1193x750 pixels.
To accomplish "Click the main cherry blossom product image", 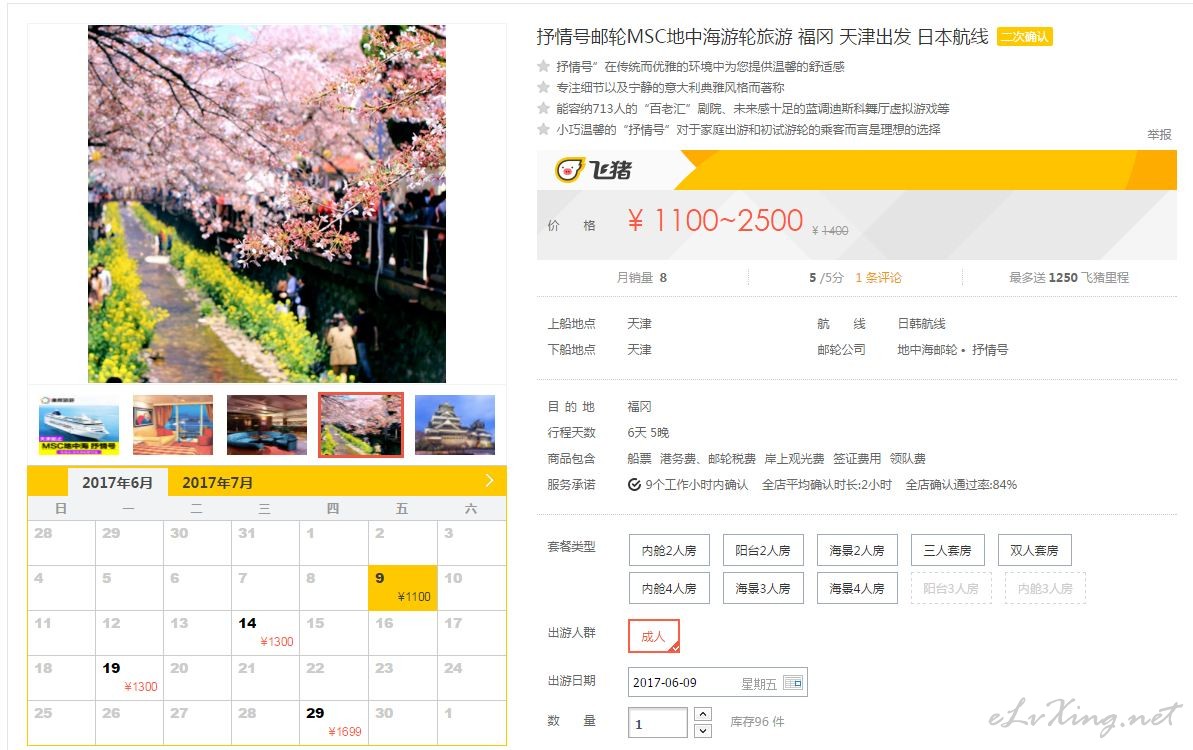I will (x=267, y=204).
